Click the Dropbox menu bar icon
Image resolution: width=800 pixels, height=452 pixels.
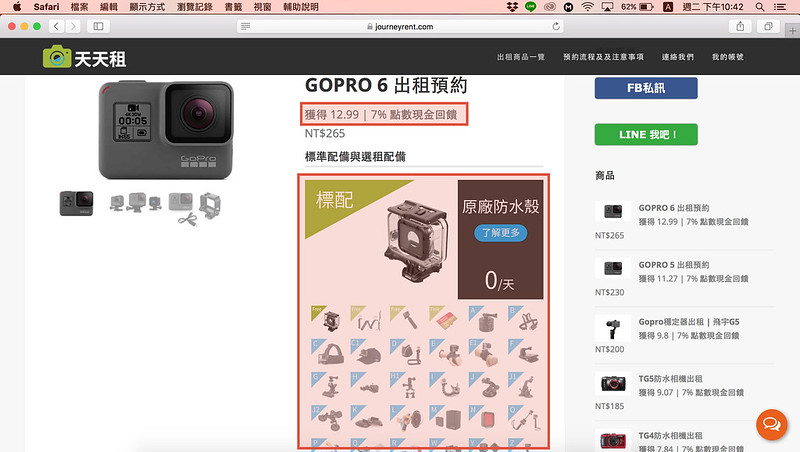point(512,7)
